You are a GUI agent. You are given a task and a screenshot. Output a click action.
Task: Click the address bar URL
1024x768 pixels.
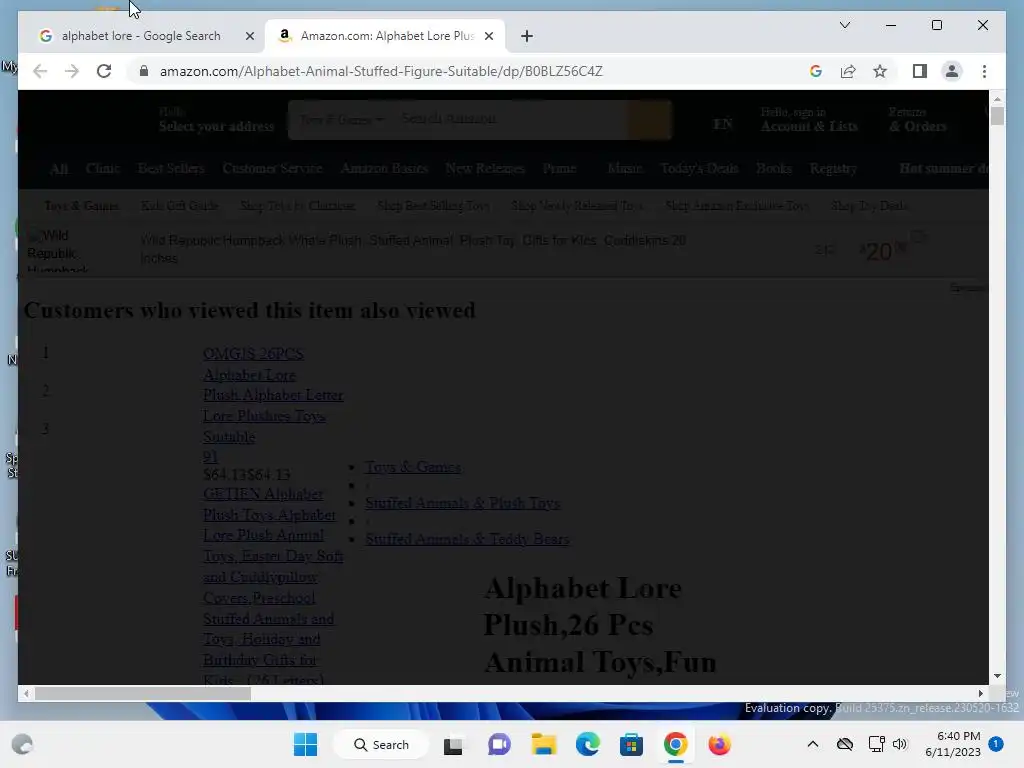click(x=381, y=71)
